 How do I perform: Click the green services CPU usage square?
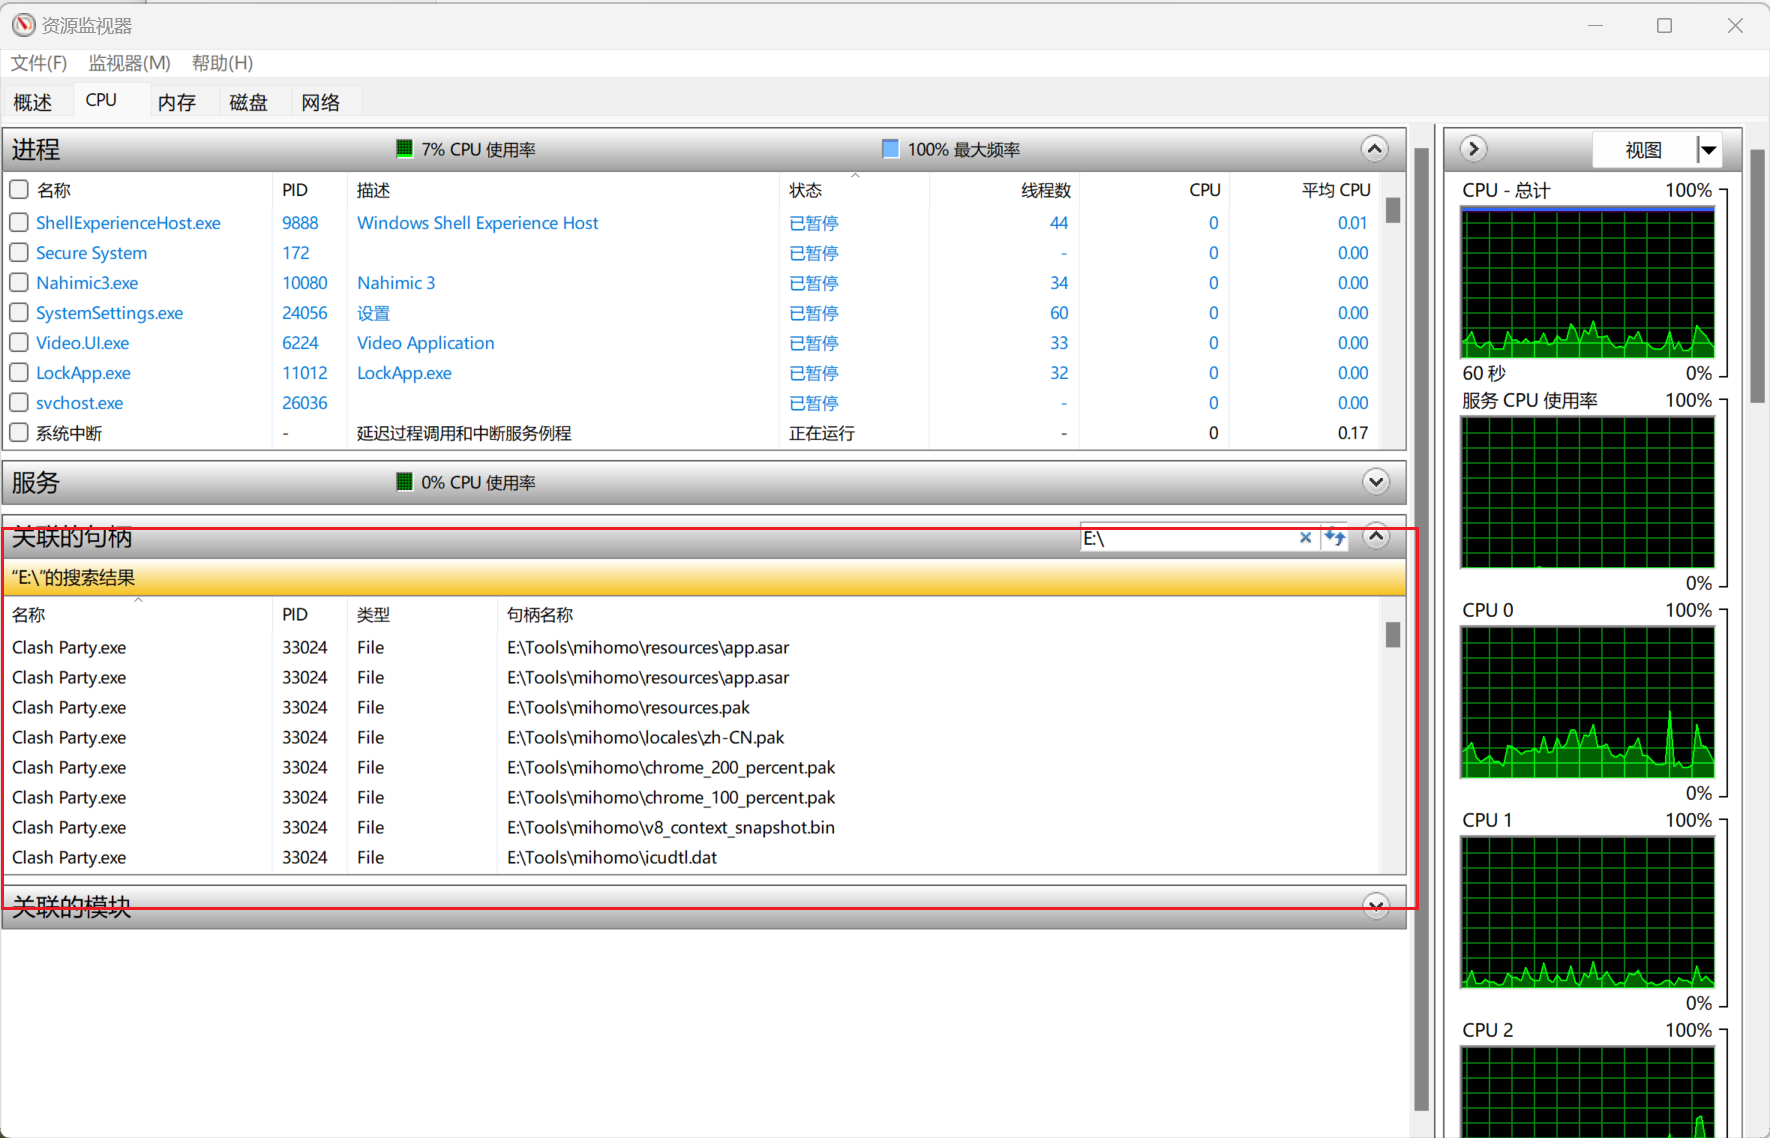coord(404,482)
